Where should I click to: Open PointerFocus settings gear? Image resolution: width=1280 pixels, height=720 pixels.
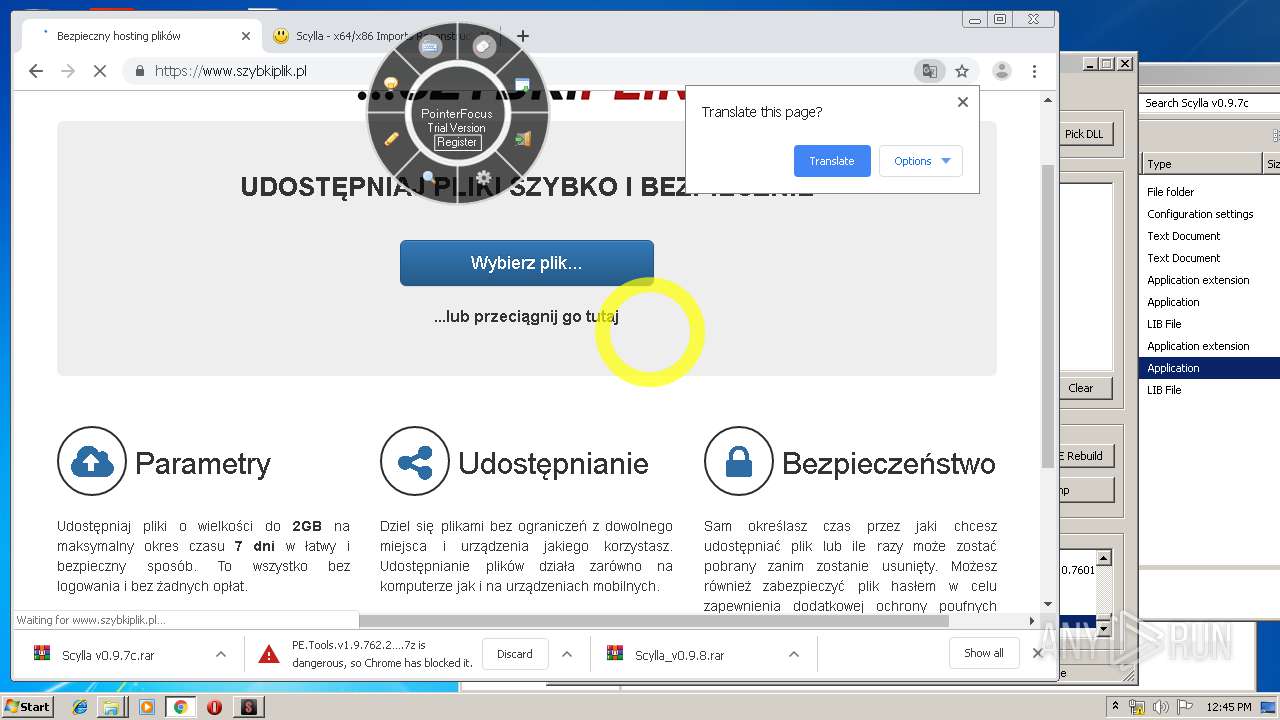coord(484,178)
